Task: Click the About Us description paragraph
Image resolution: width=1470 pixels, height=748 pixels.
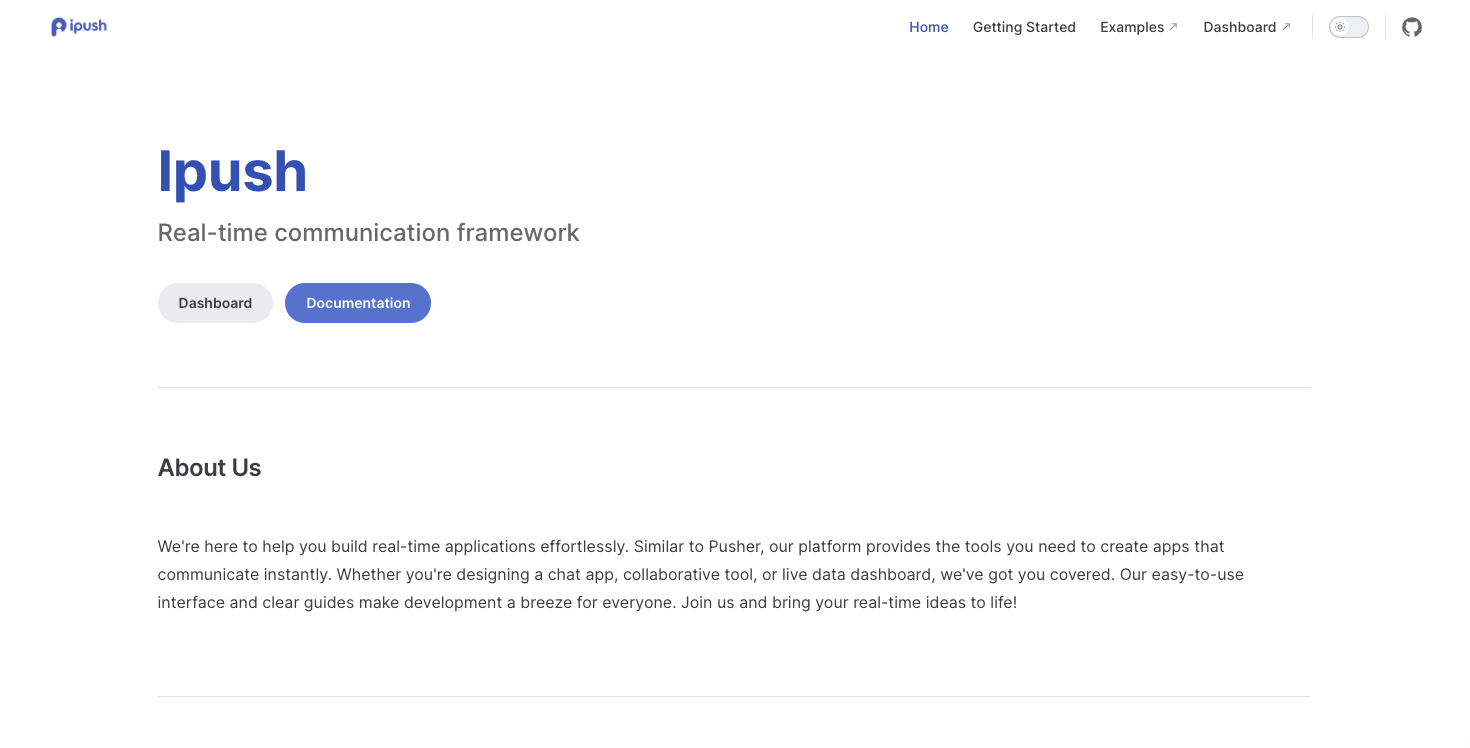Action: pos(701,575)
